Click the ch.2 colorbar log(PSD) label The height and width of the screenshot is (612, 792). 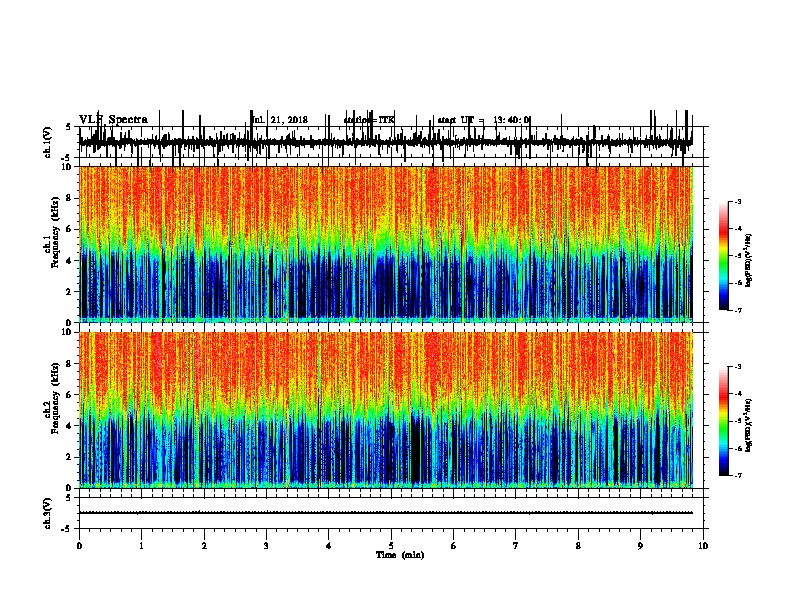(749, 425)
